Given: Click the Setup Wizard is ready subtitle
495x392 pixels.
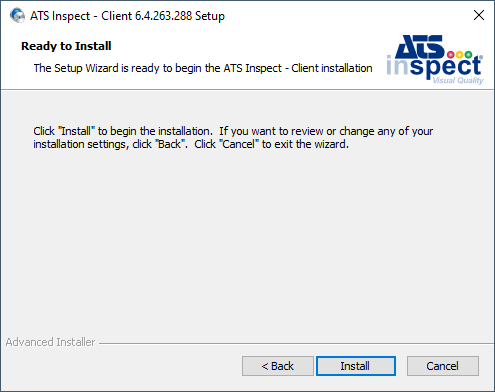Looking at the screenshot, I should (203, 68).
